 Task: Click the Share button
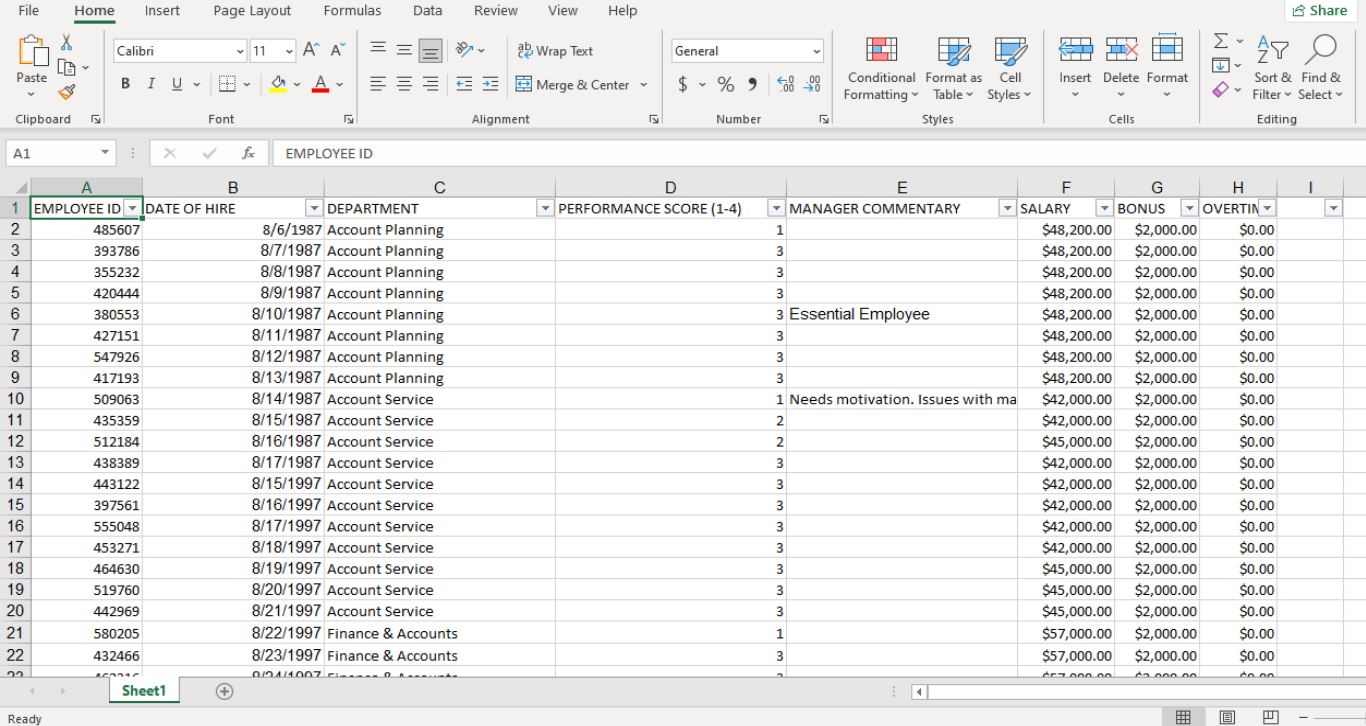point(1320,10)
